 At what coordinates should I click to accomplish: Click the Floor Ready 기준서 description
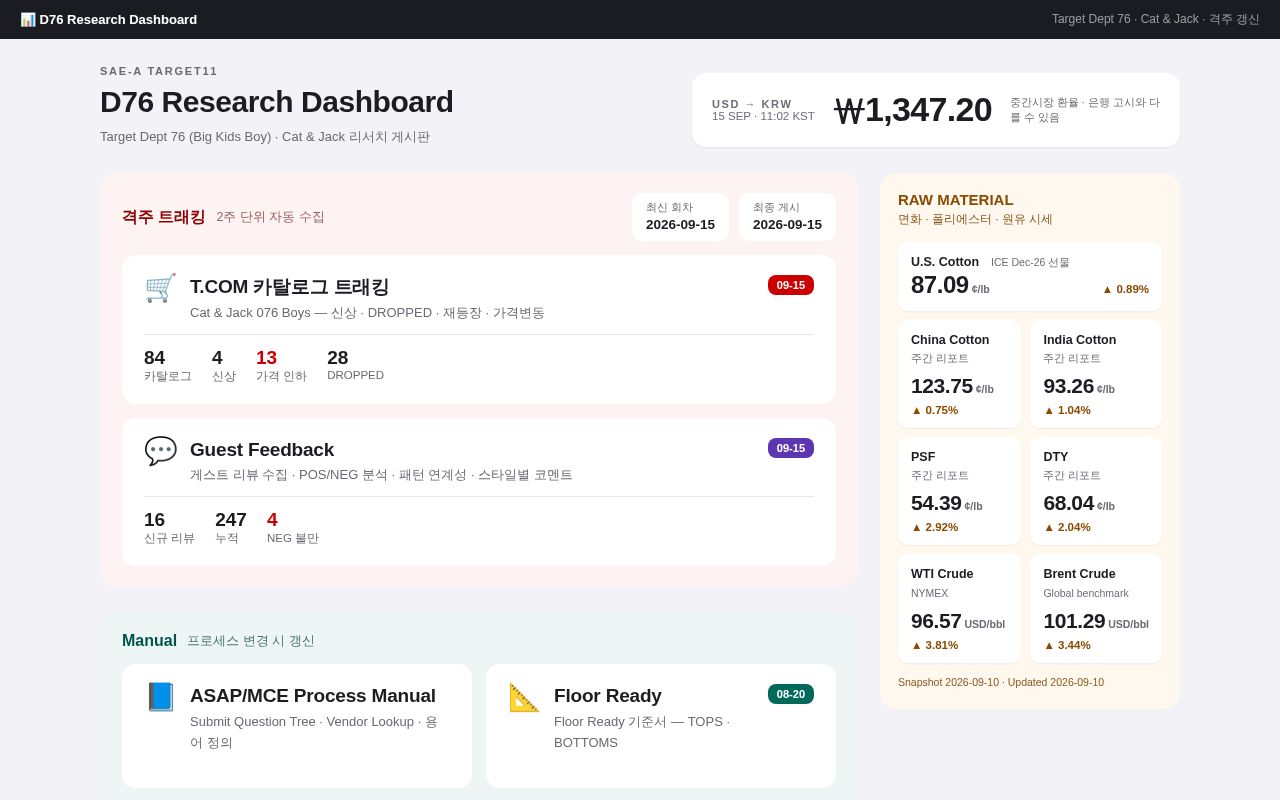(x=642, y=732)
